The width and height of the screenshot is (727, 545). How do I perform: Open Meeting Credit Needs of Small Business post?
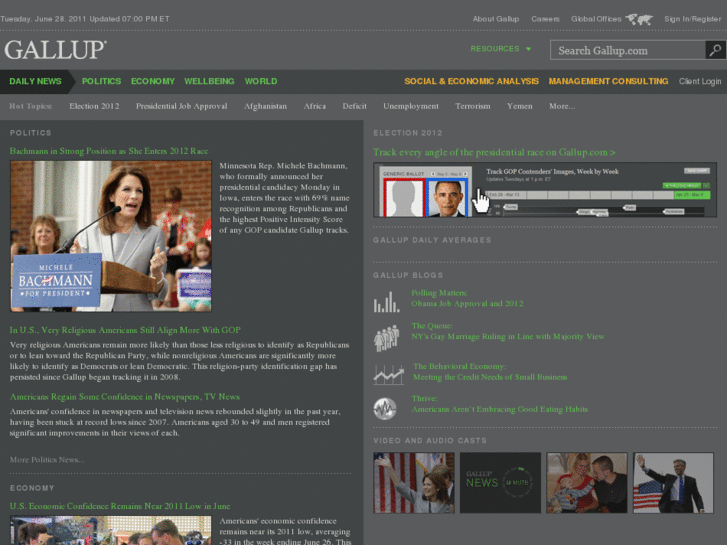point(490,377)
